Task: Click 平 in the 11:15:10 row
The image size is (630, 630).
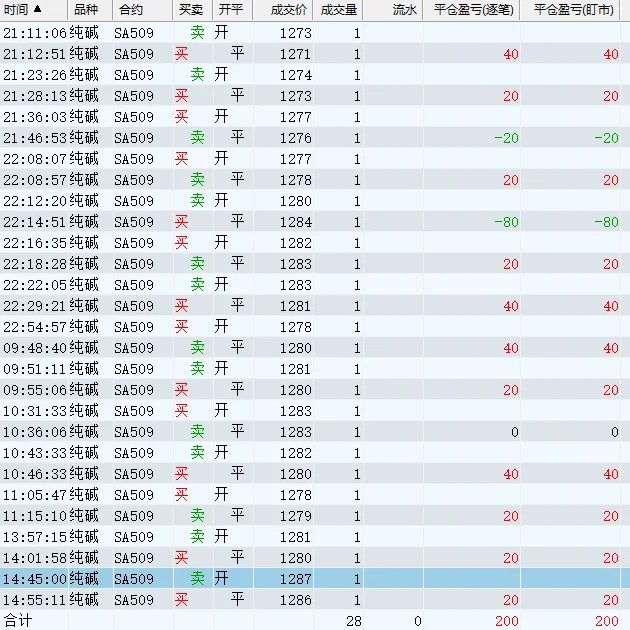Action: coord(237,515)
